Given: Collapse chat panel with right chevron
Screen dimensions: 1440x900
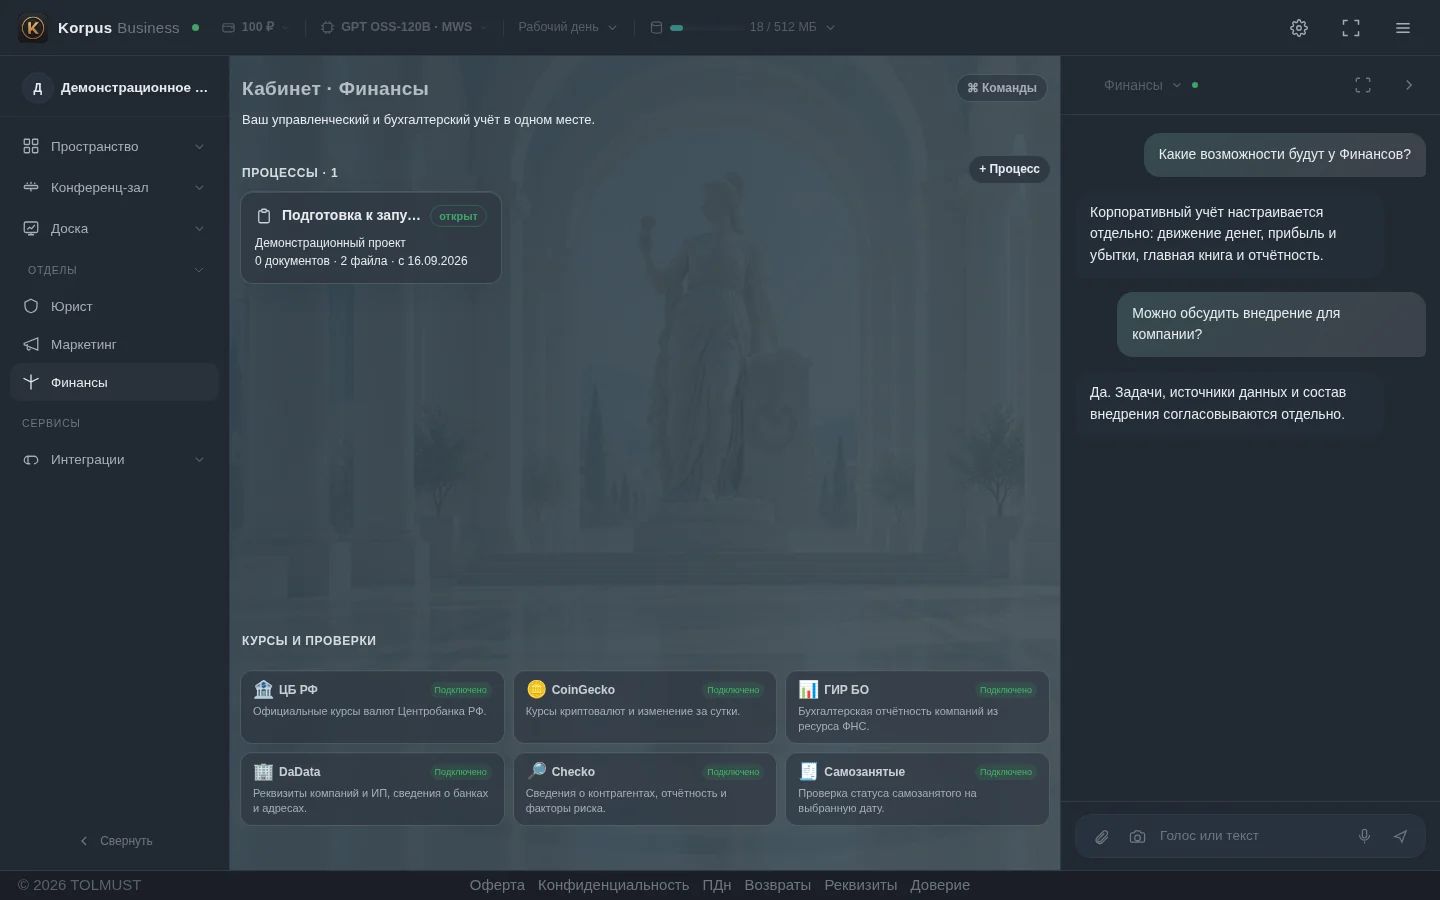Looking at the screenshot, I should tap(1409, 85).
